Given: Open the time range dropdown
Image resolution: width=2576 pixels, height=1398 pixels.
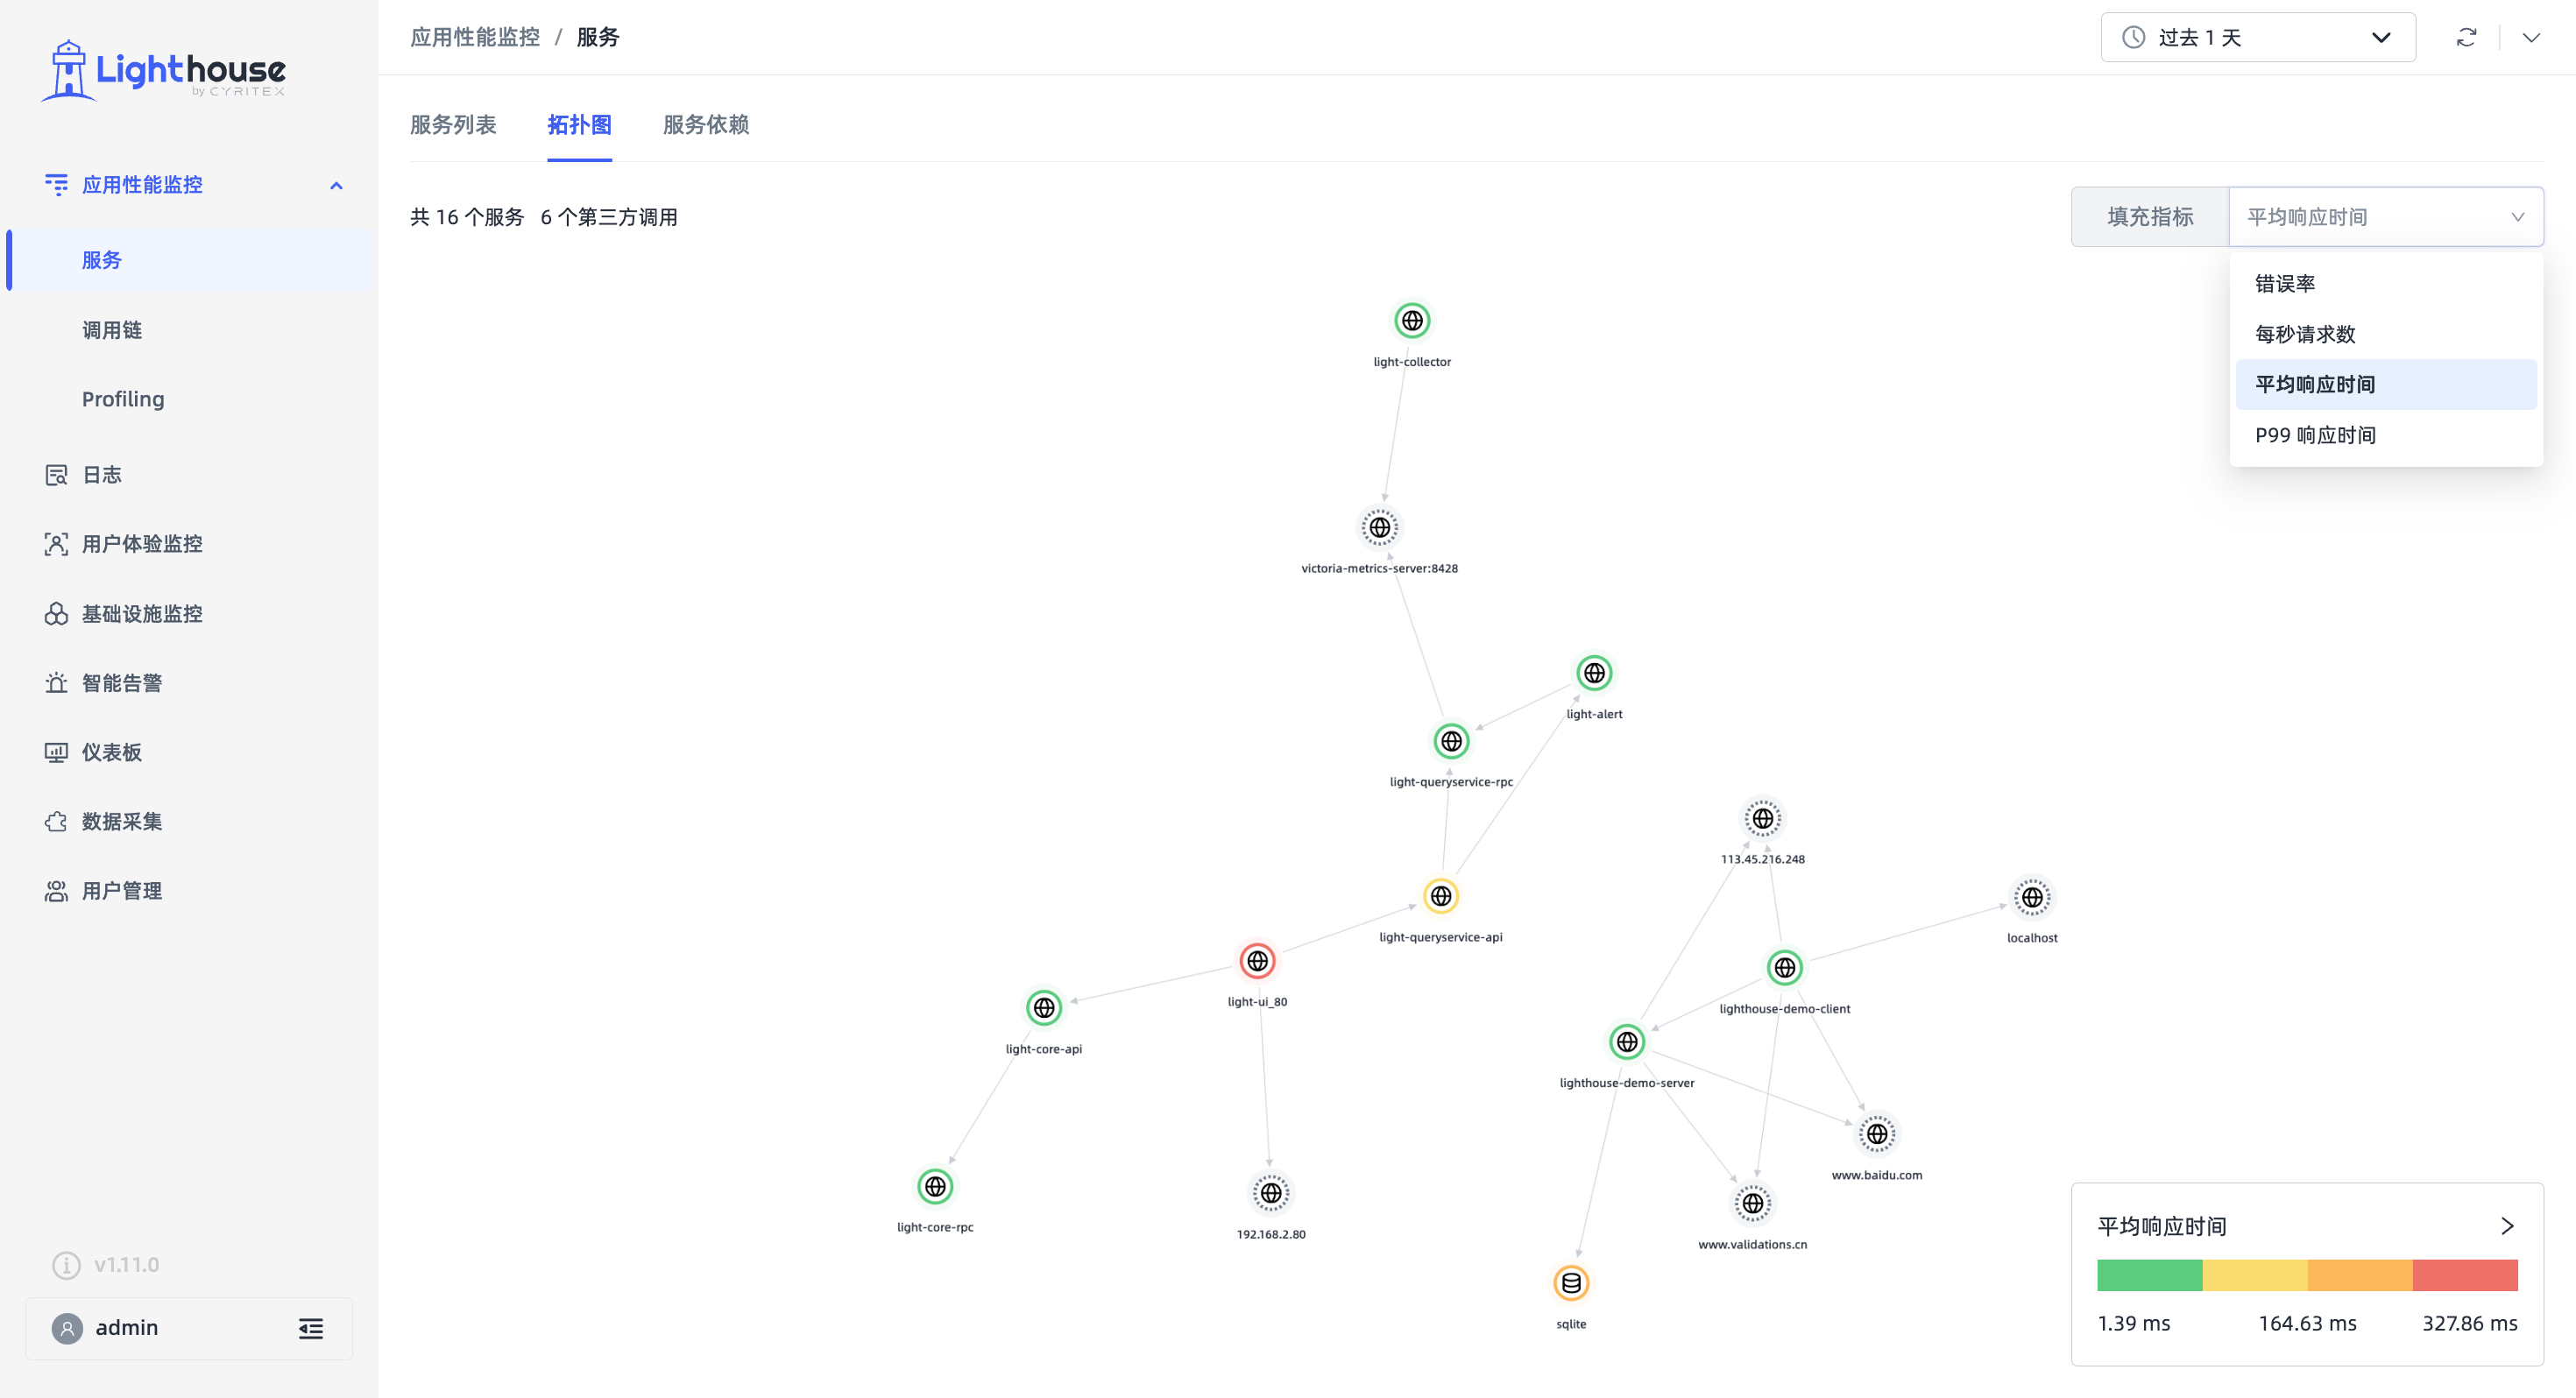Looking at the screenshot, I should [2257, 38].
